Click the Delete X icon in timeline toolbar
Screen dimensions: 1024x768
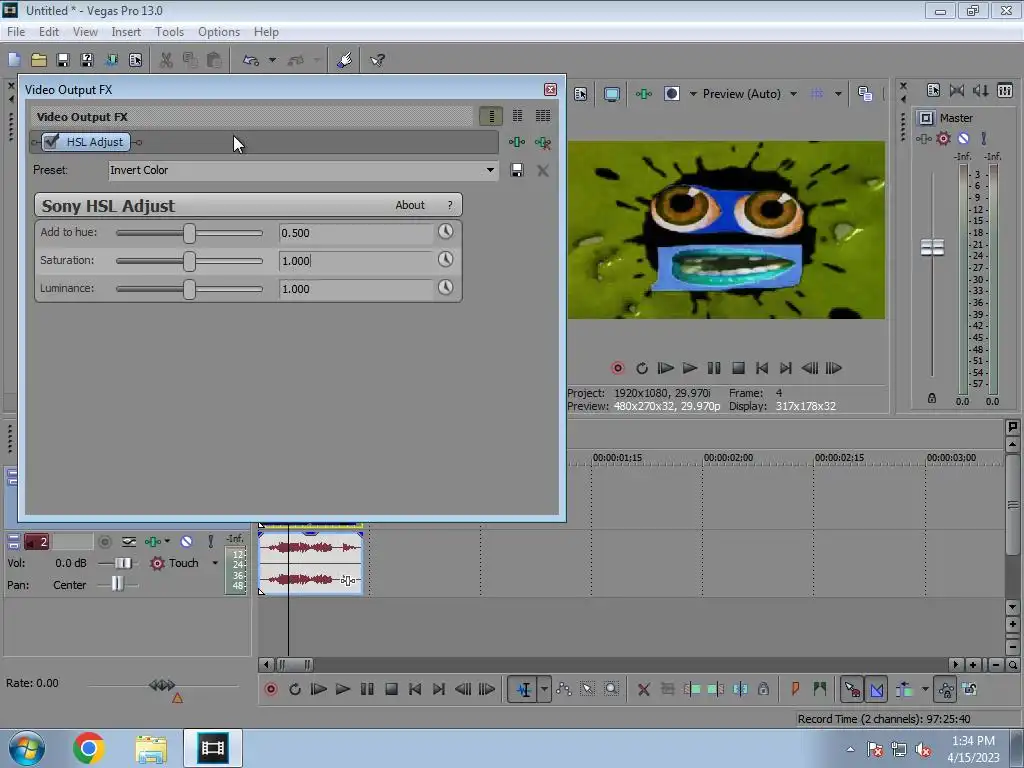[x=643, y=689]
